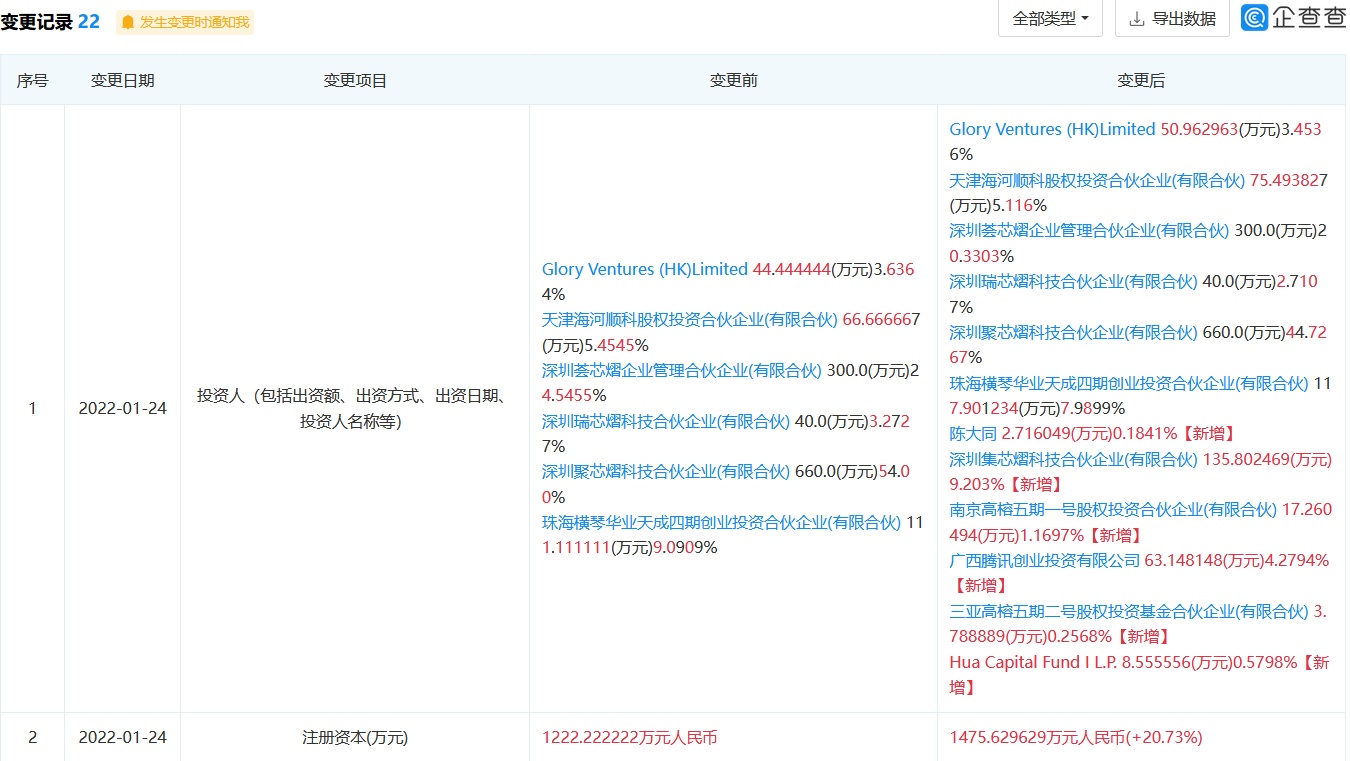Click the 陈大同 investor link

(x=973, y=433)
